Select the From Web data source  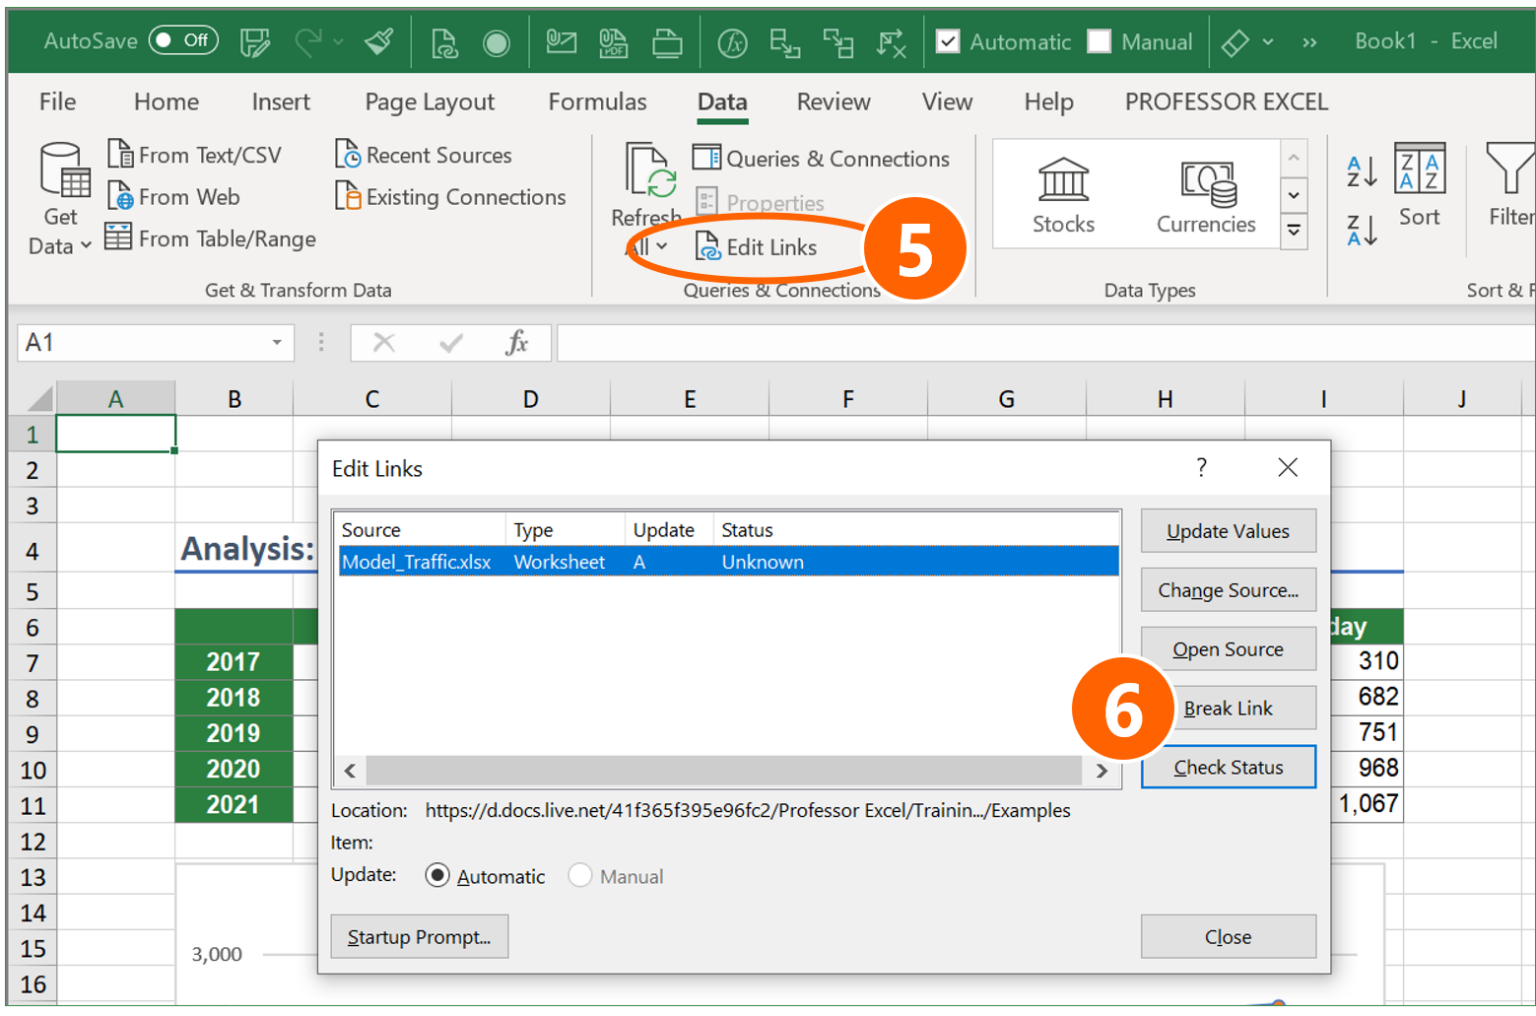tap(176, 196)
